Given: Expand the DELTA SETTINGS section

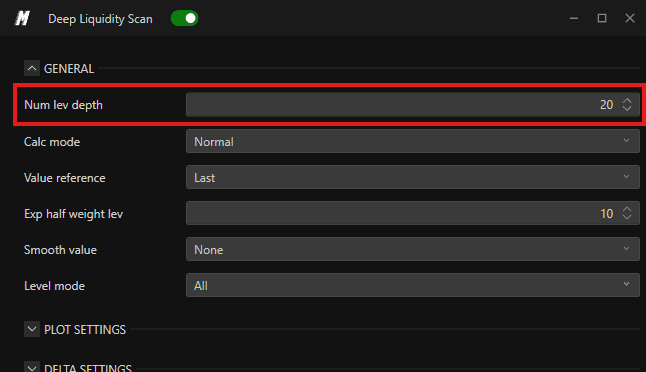Looking at the screenshot, I should pyautogui.click(x=32, y=367).
